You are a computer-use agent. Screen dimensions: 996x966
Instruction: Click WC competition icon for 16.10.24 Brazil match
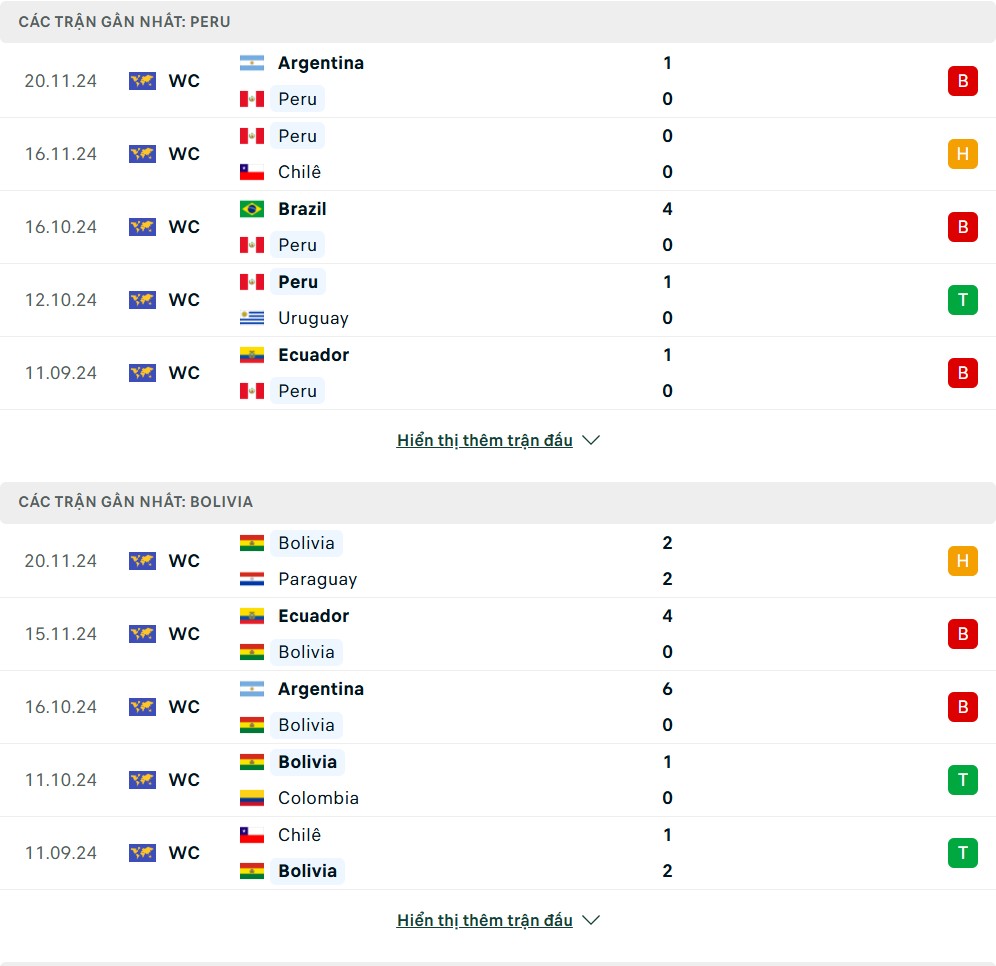(142, 227)
